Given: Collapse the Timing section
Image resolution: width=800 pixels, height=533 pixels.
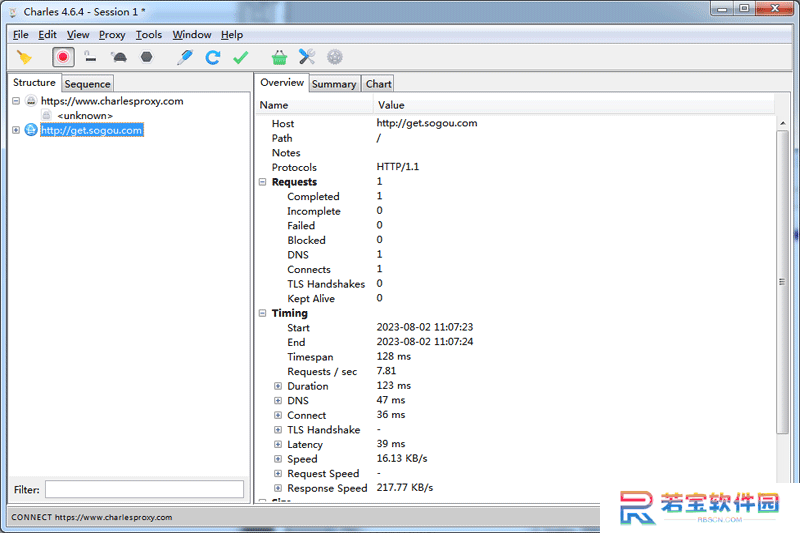Looking at the screenshot, I should pos(262,313).
